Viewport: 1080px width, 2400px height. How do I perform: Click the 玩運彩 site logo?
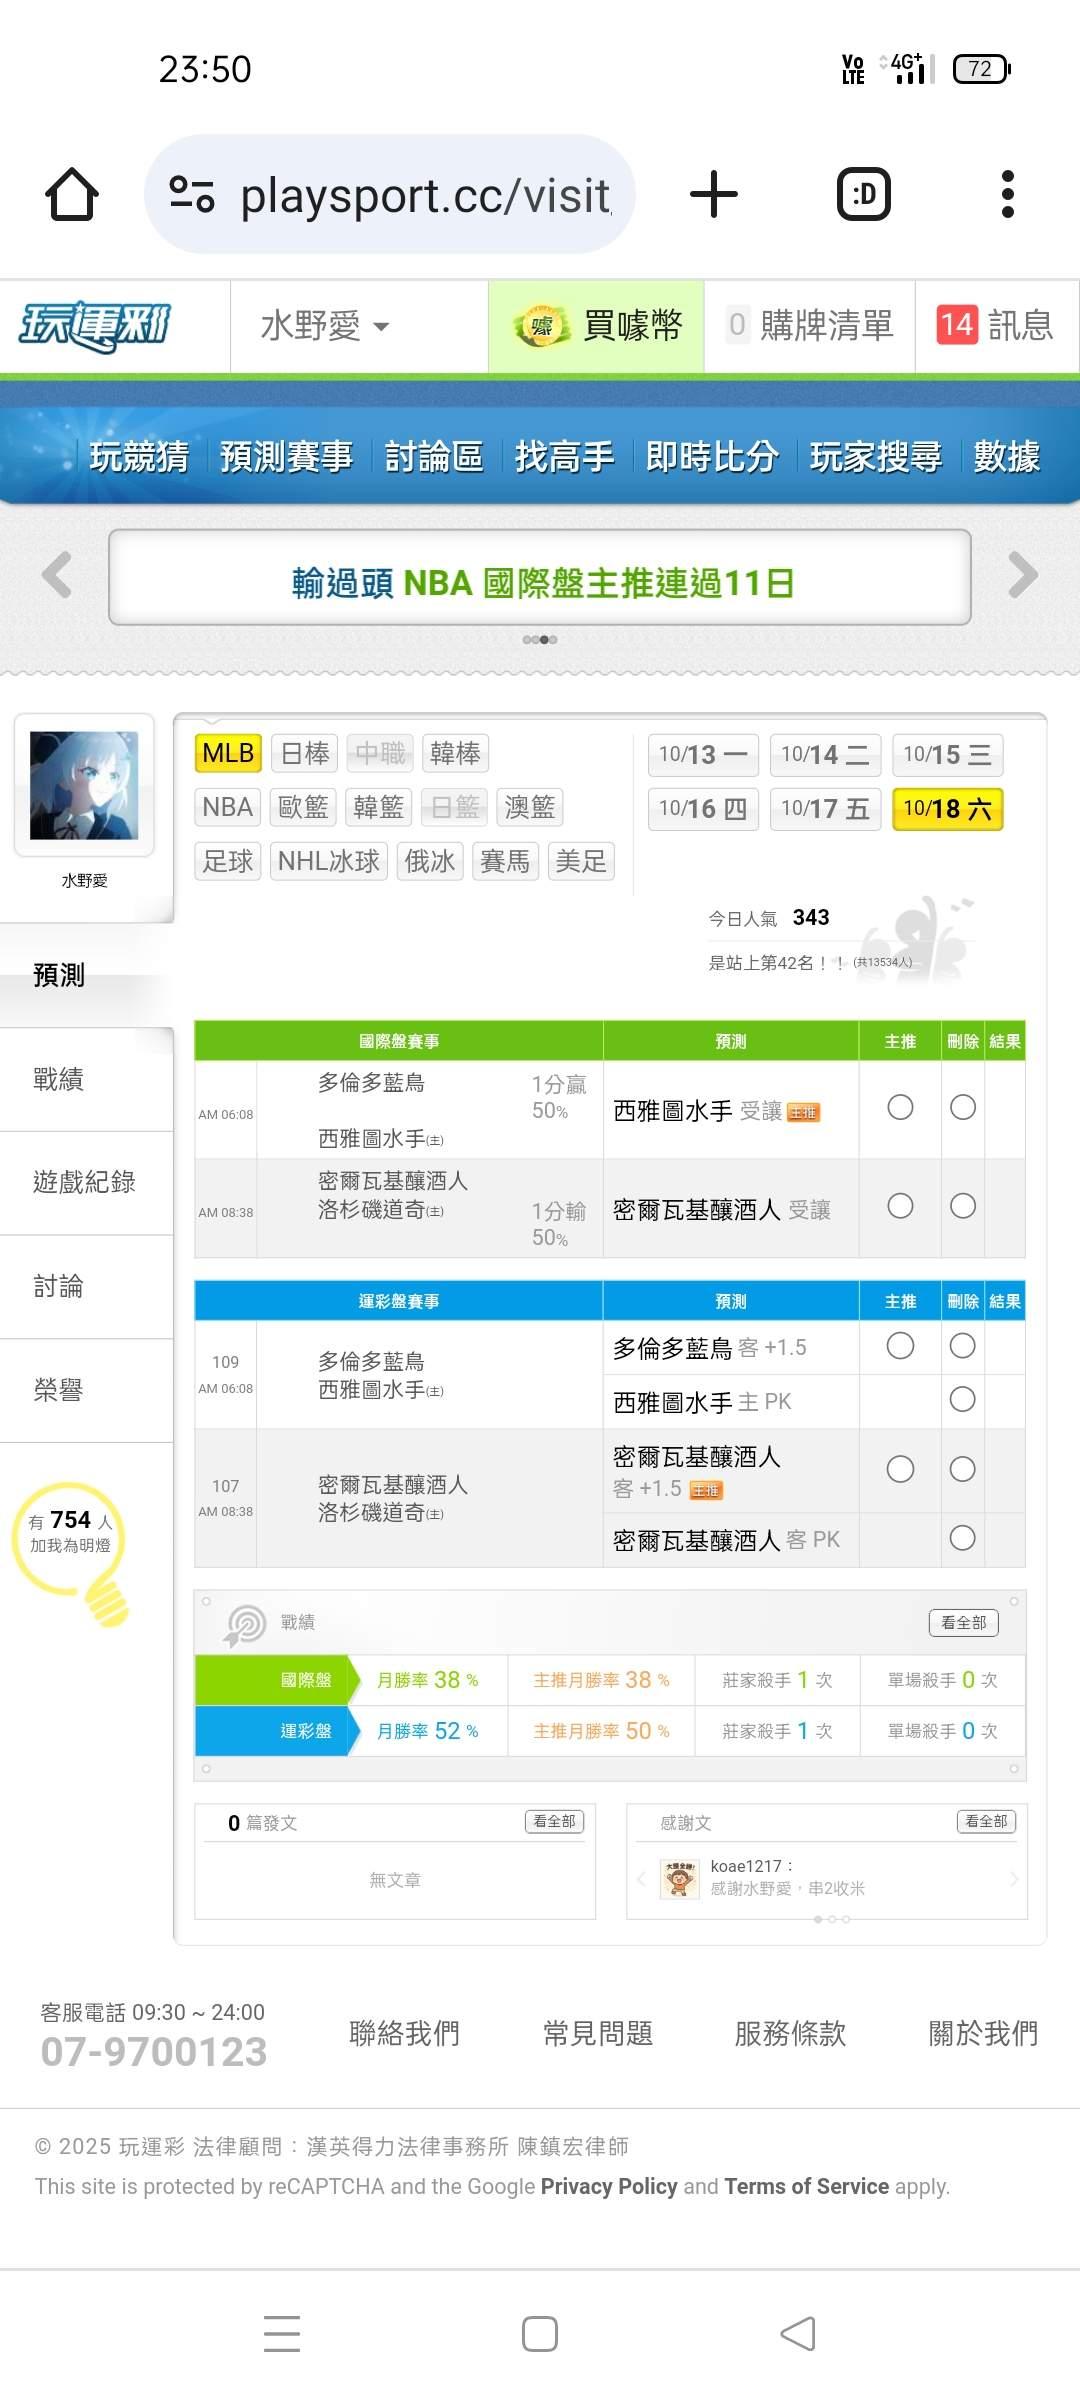tap(95, 327)
